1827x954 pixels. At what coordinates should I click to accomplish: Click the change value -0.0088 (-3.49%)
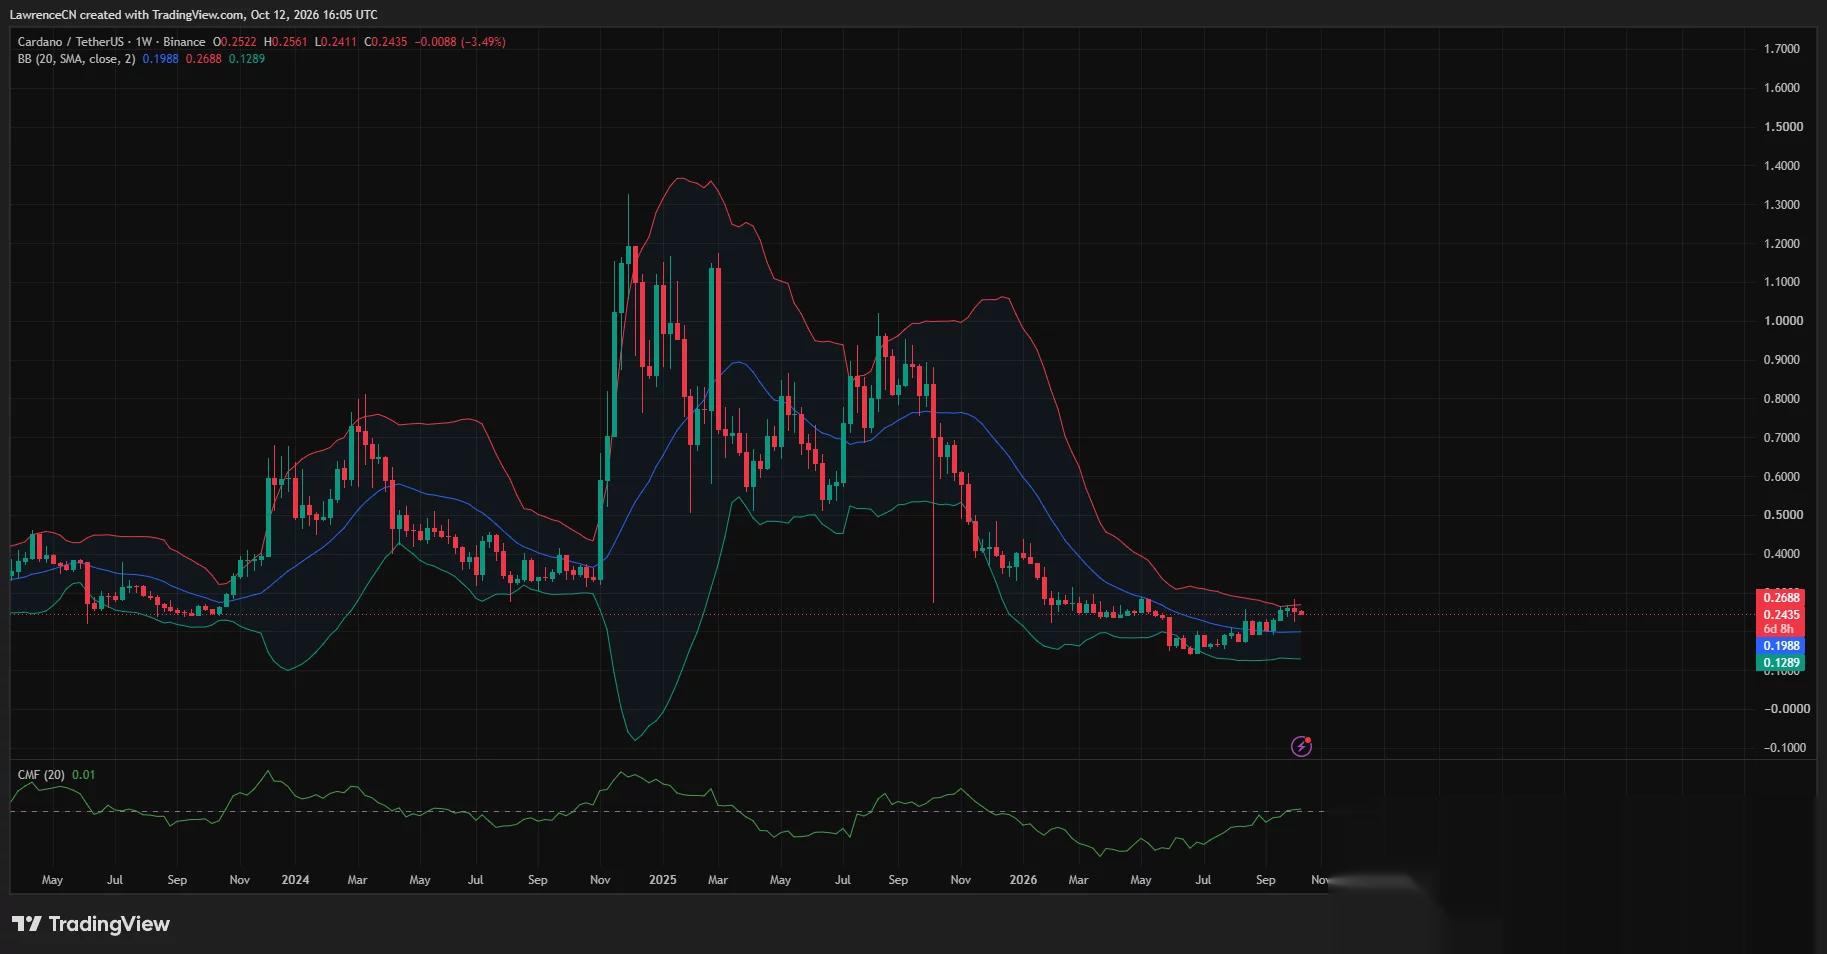coord(460,42)
